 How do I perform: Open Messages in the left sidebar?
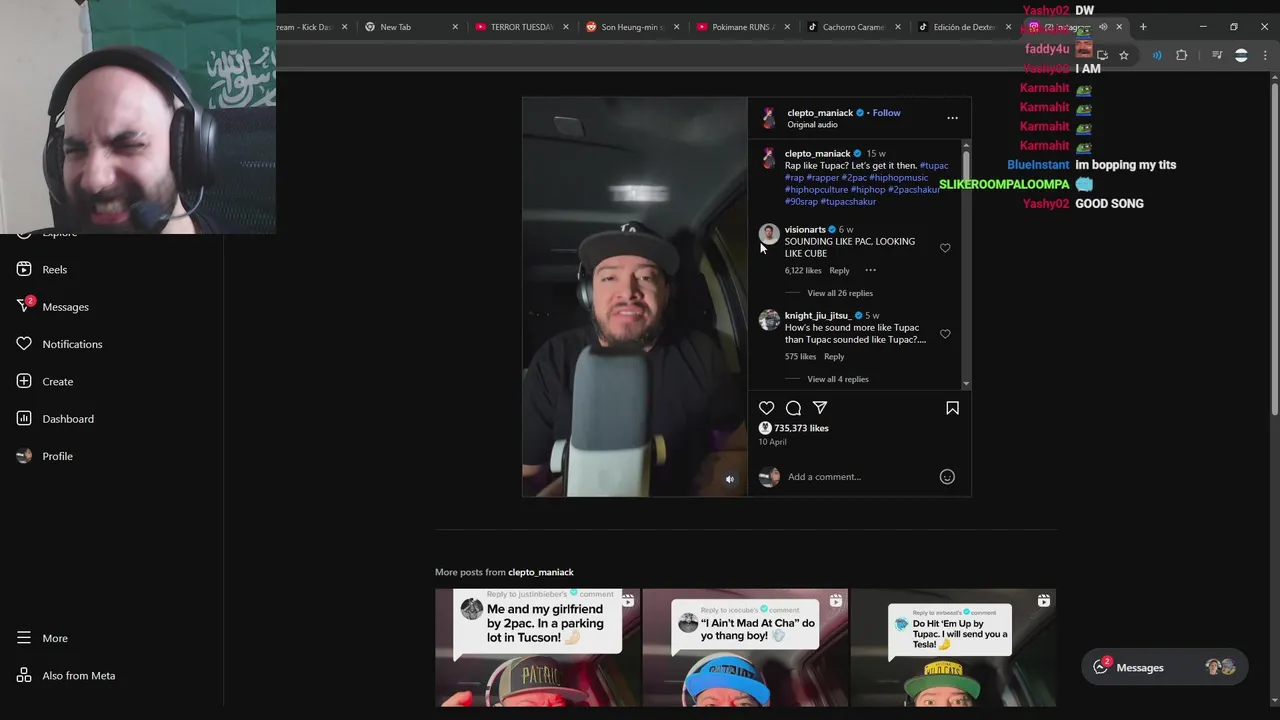tap(53, 306)
